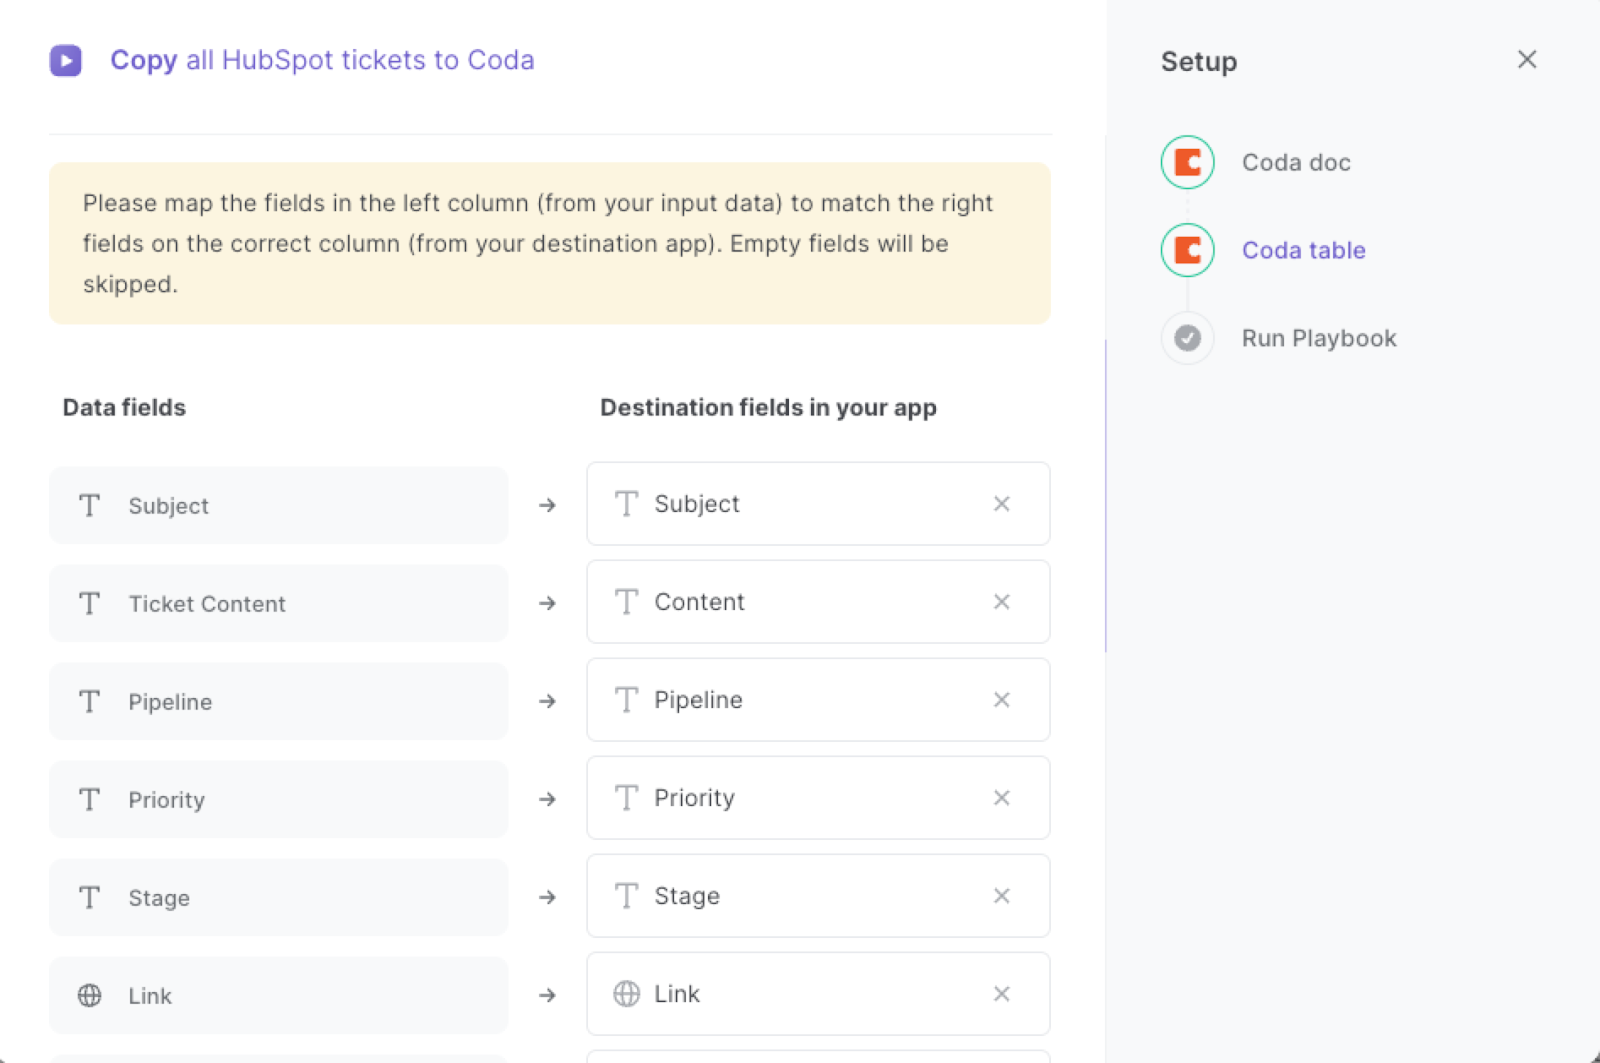Open the Stage destination field selector
The width and height of the screenshot is (1600, 1063).
(818, 896)
